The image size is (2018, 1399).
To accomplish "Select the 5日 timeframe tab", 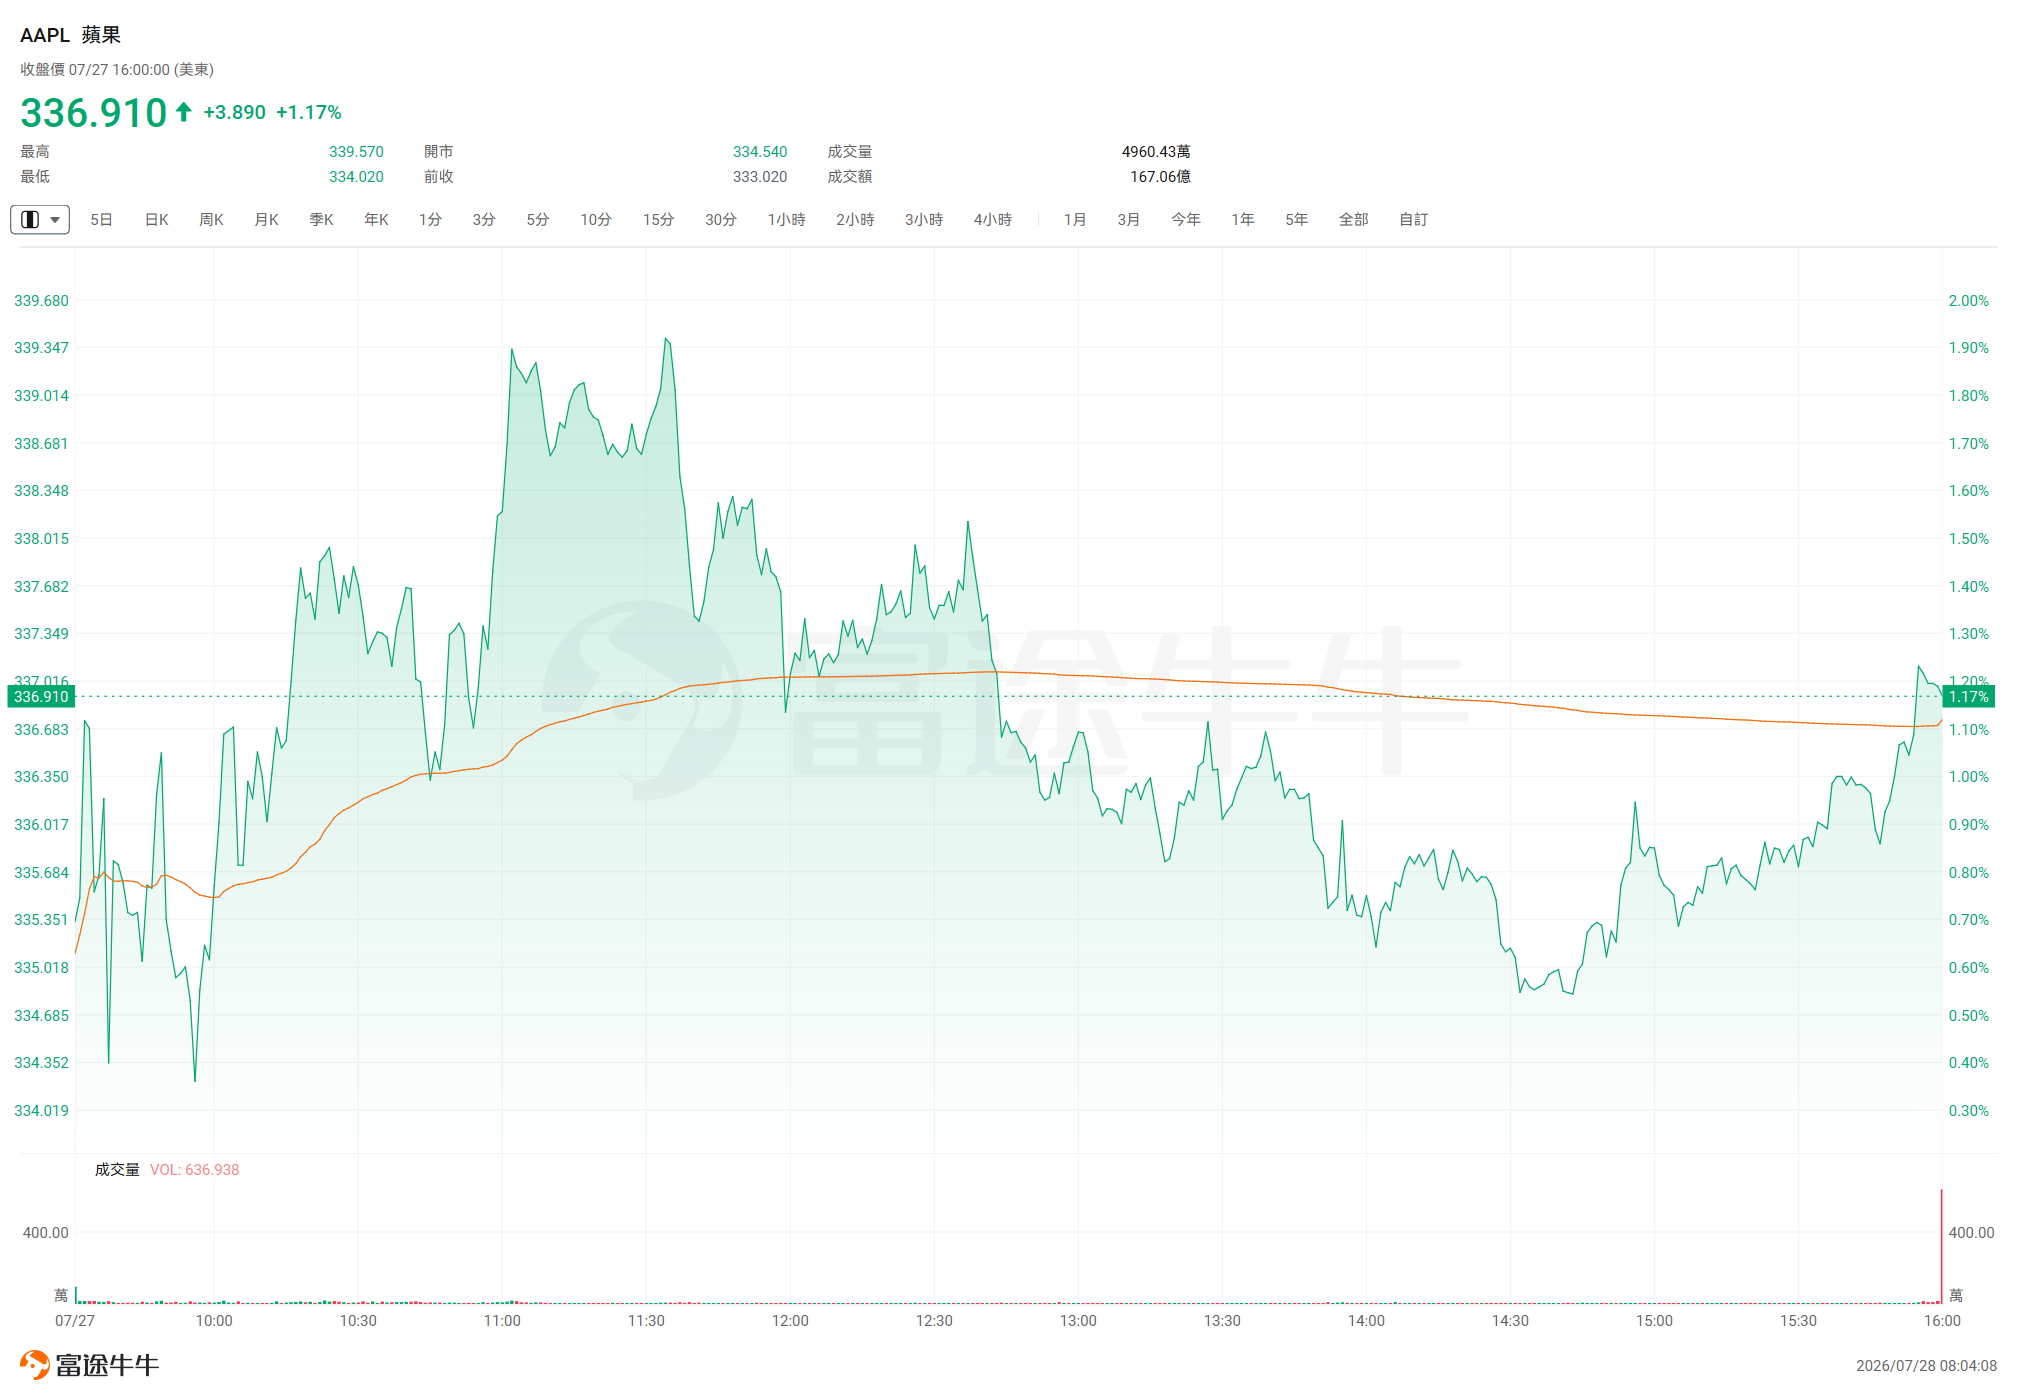I will coord(101,219).
